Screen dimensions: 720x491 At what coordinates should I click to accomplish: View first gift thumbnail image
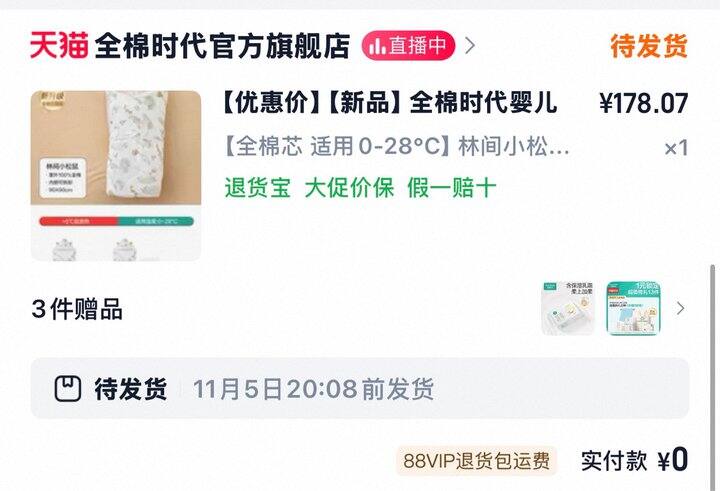(x=568, y=308)
